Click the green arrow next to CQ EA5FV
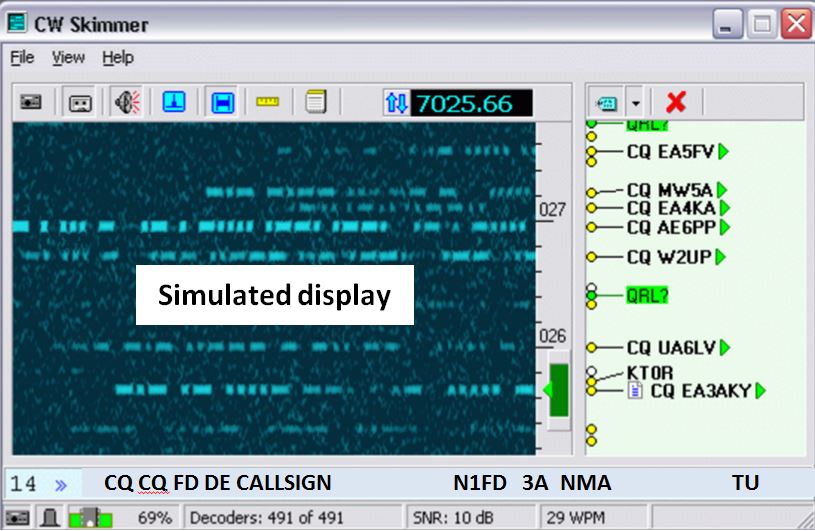 coord(724,152)
